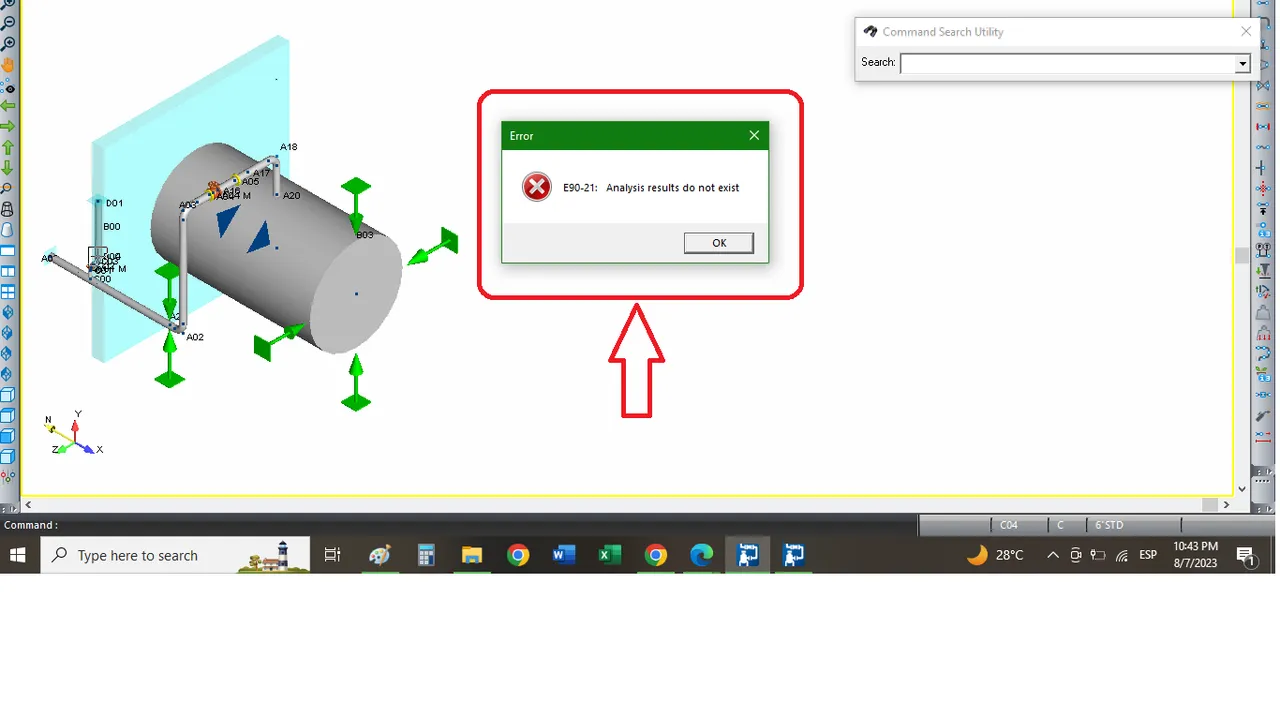Close the Error dialog with X

[754, 135]
